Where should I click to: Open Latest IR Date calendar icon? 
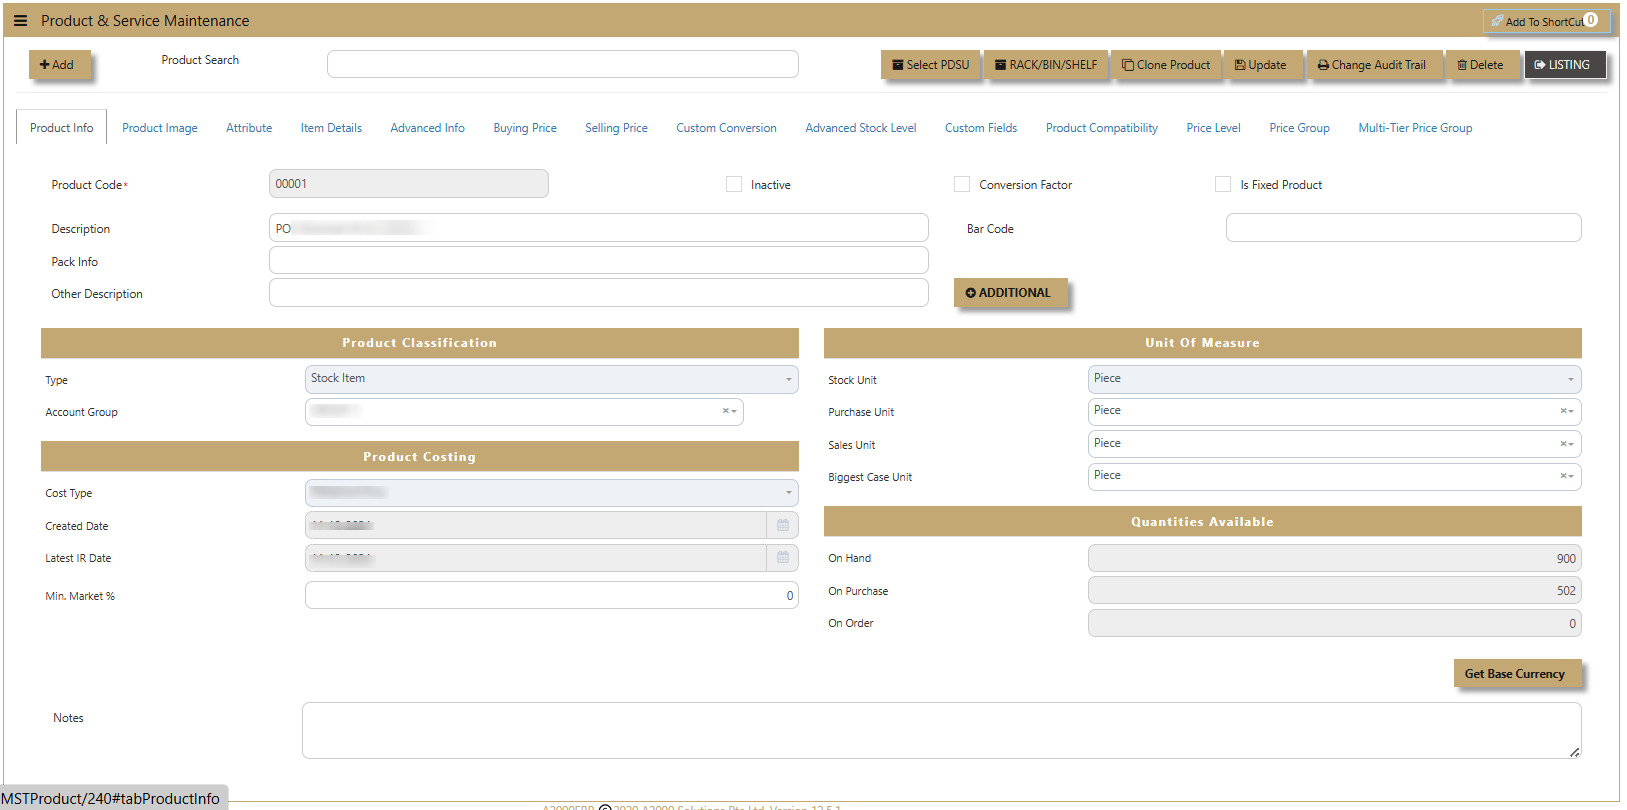coord(783,558)
